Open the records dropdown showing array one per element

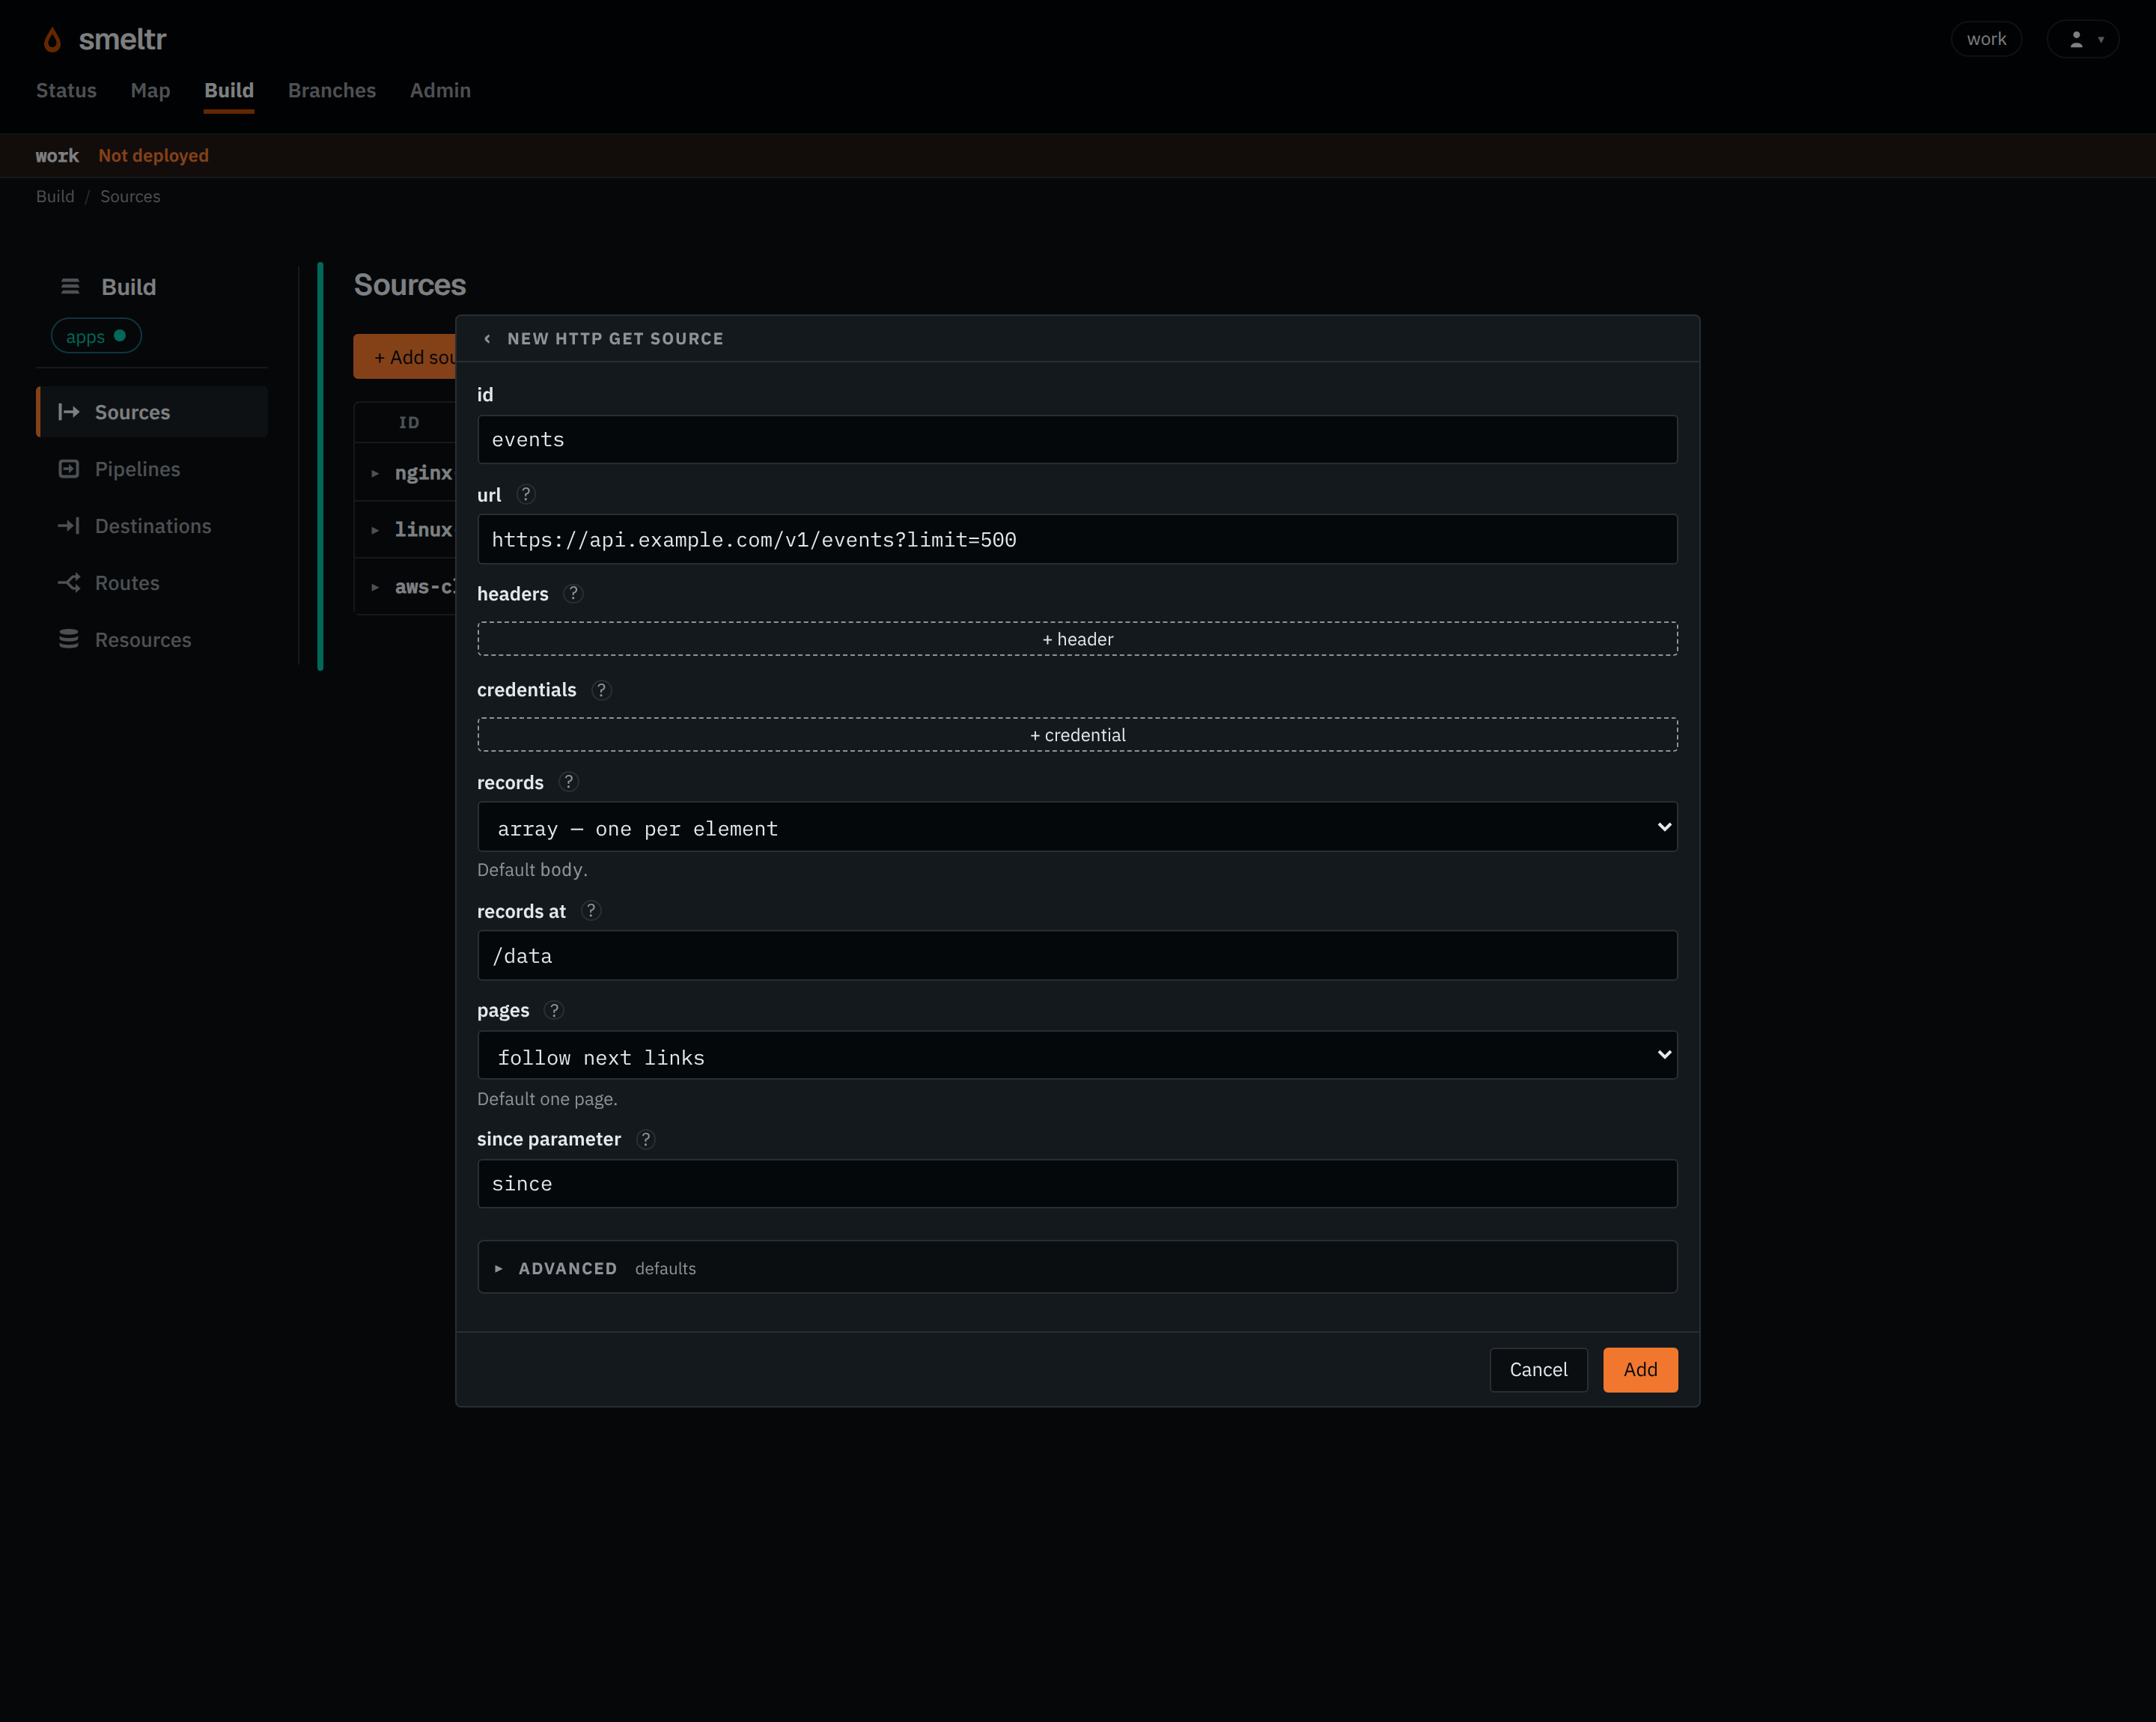[x=1077, y=827]
